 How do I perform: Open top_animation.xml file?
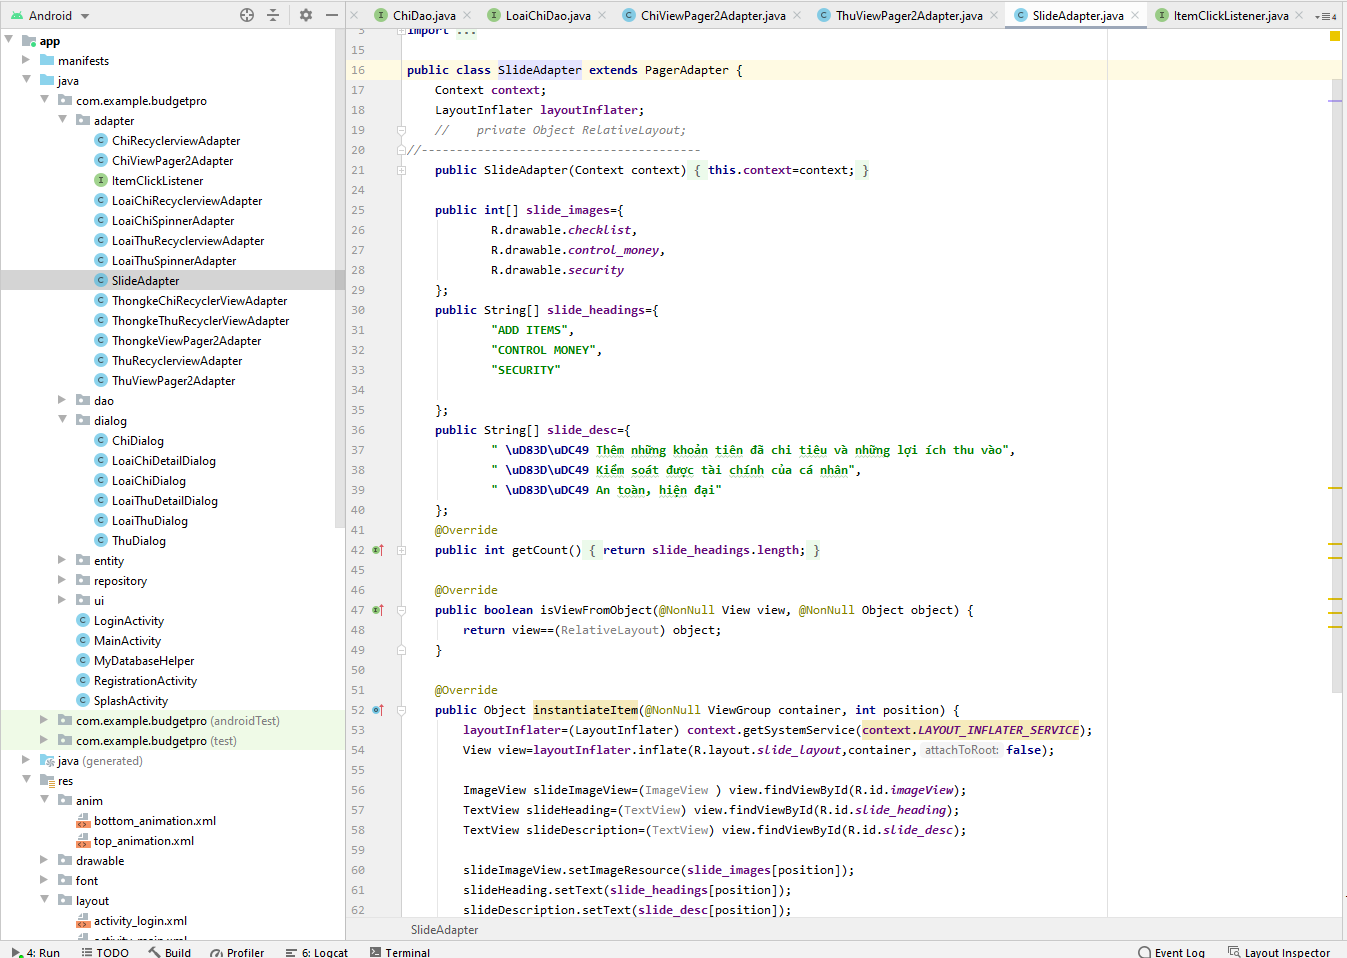[143, 841]
